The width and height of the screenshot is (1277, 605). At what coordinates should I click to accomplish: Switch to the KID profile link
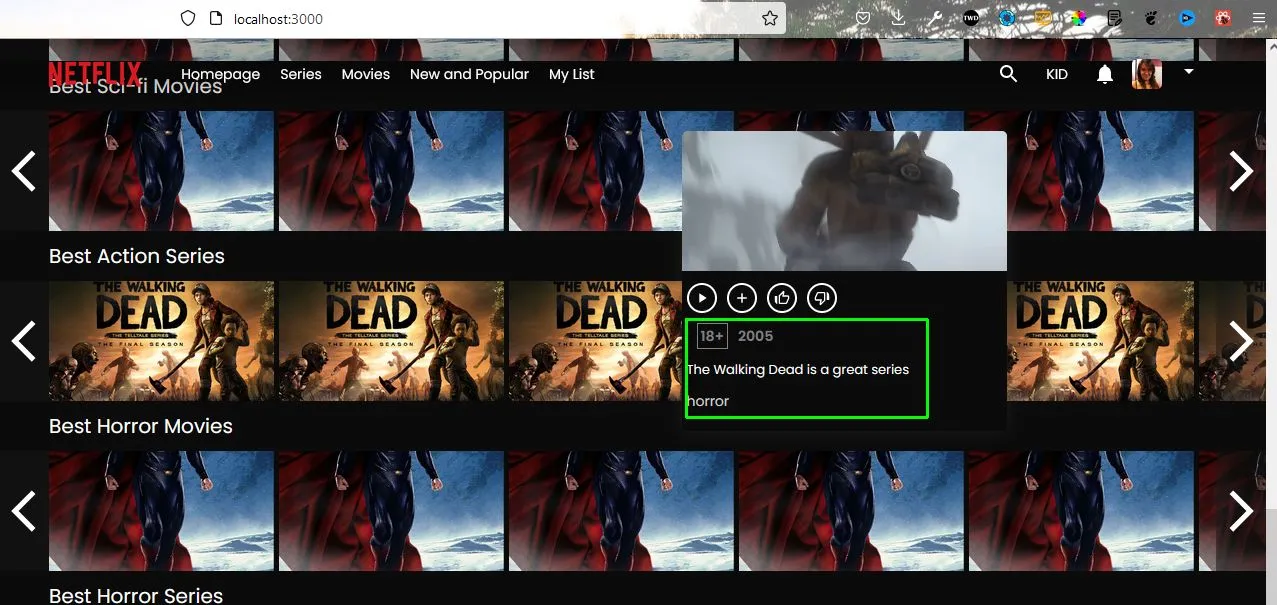[1056, 74]
